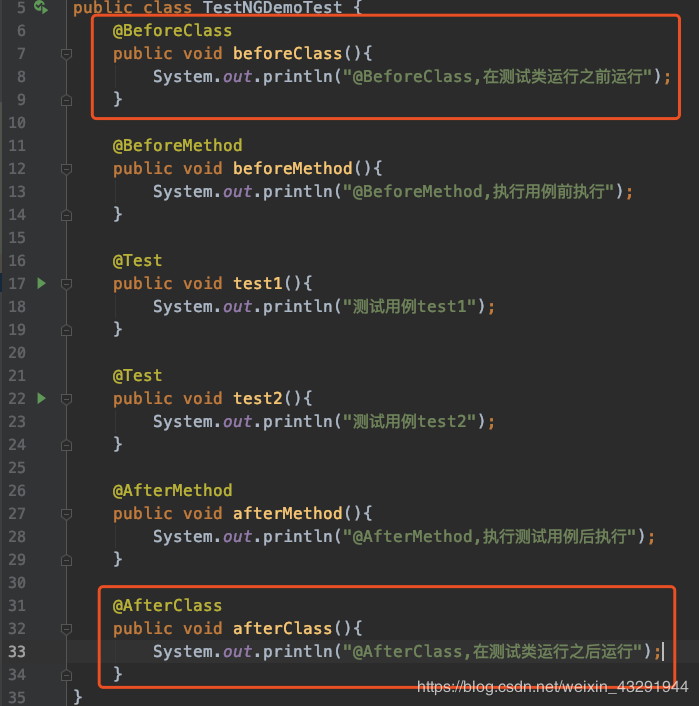This screenshot has height=706, width=699.
Task: Collapse test1 method fold marker on line 17
Action: (x=66, y=284)
